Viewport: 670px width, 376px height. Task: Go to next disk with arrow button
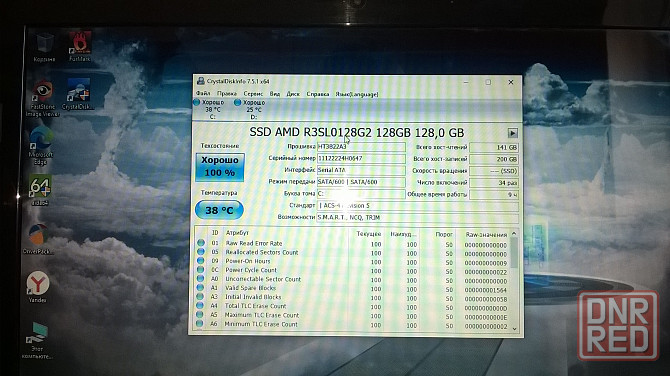(x=512, y=133)
